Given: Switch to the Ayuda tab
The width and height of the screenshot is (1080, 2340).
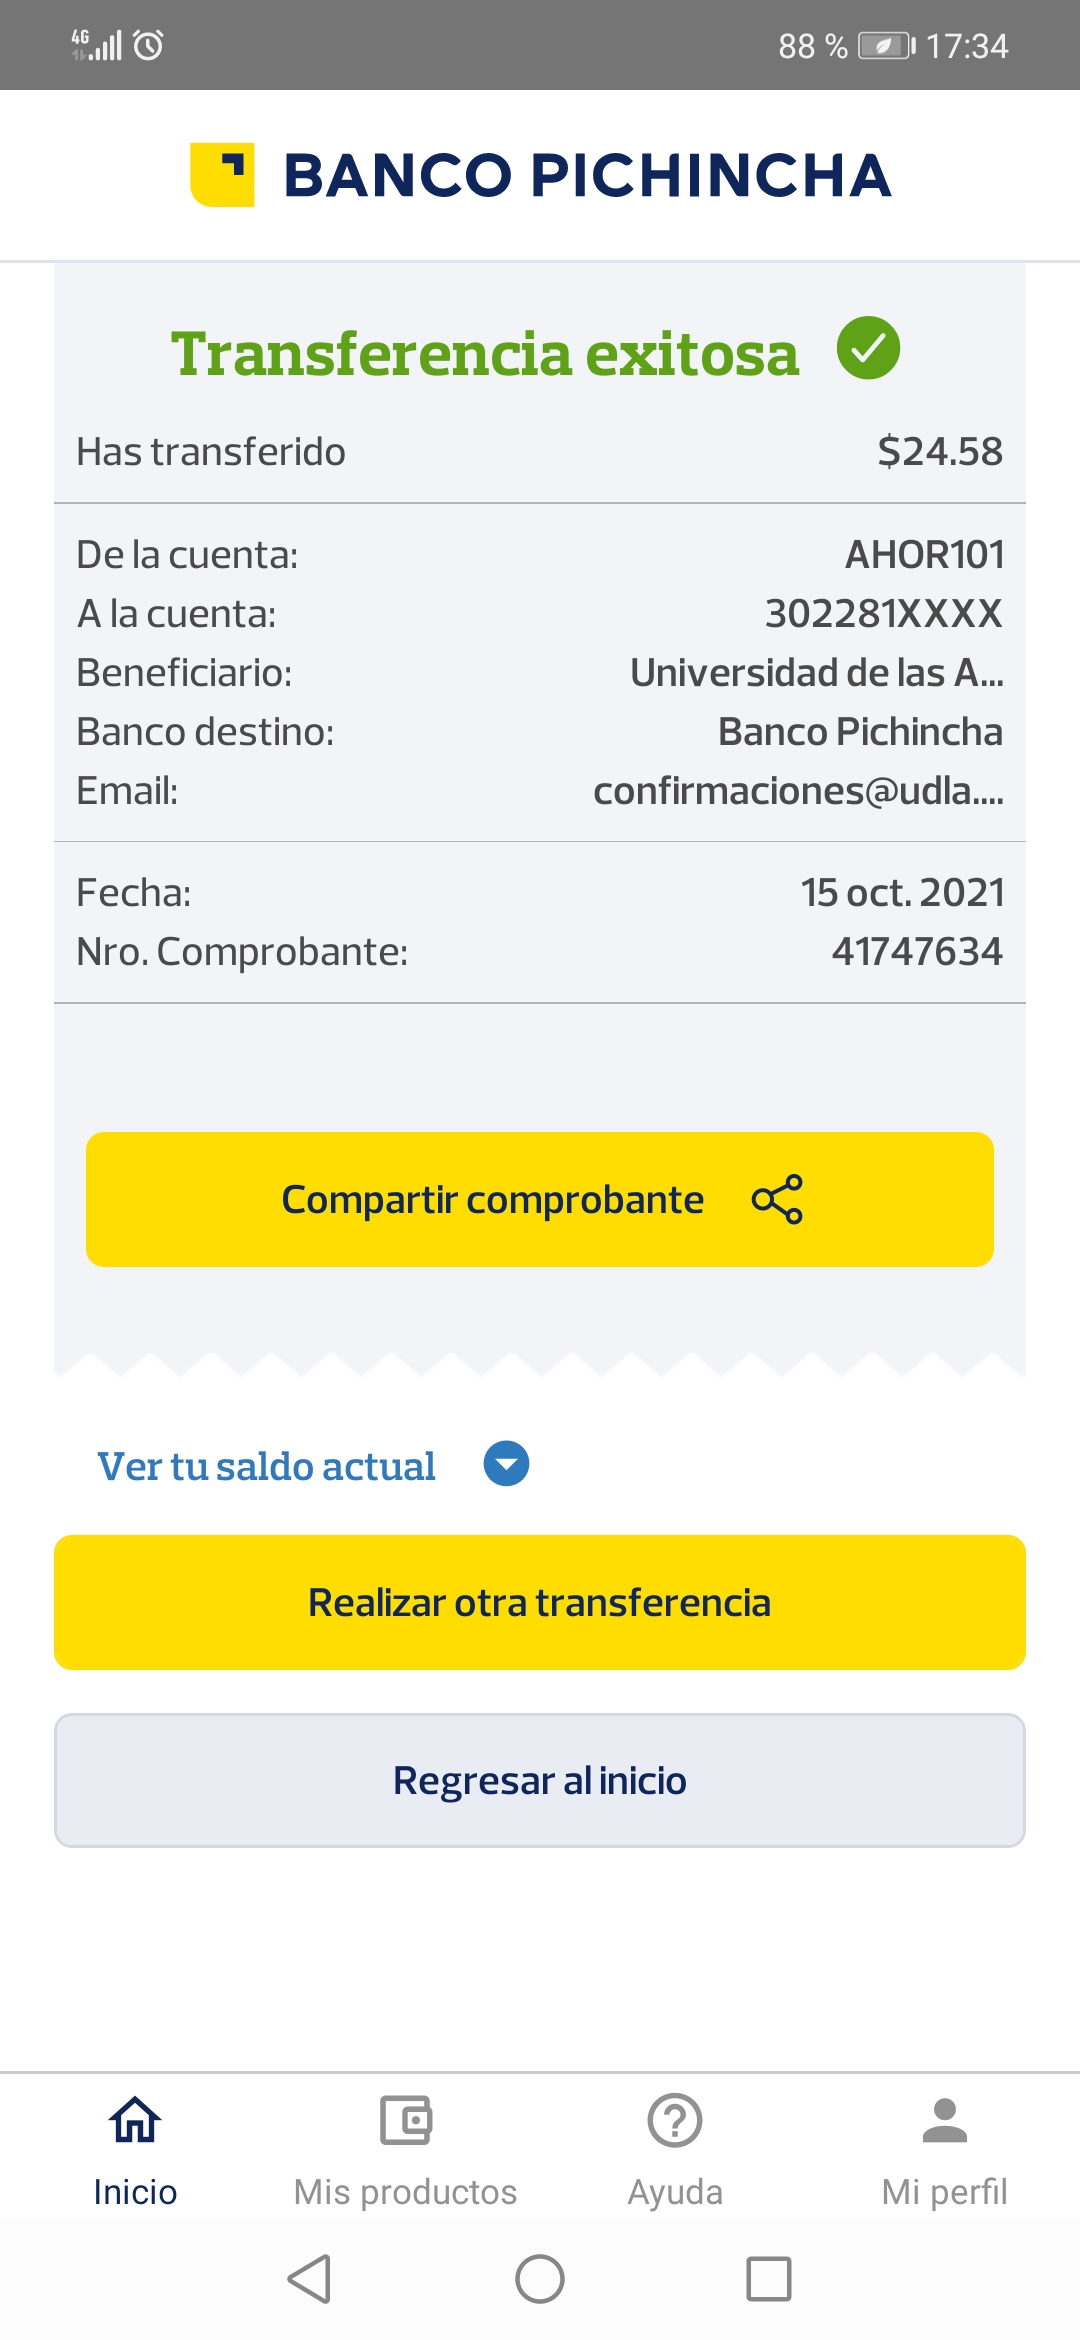Looking at the screenshot, I should (x=675, y=2191).
